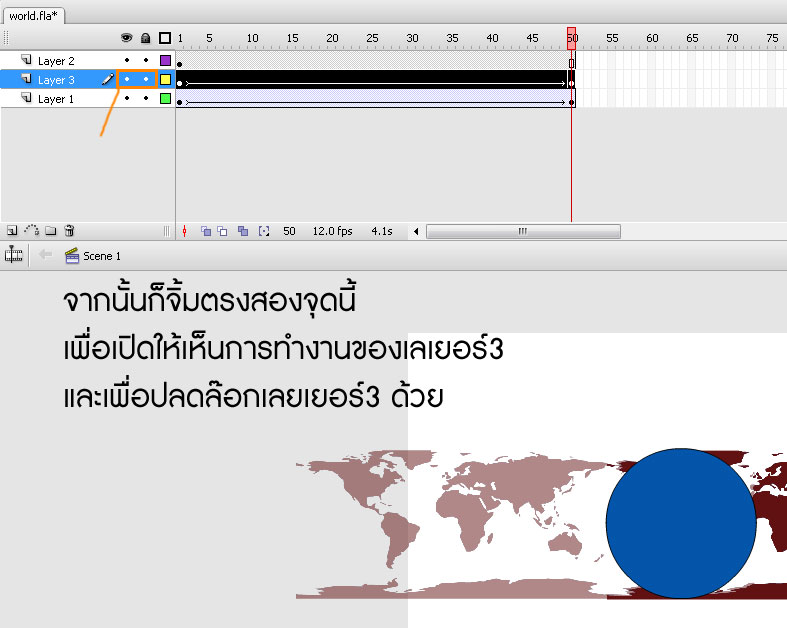Click Layer 1 green outline color swatch

(x=165, y=98)
